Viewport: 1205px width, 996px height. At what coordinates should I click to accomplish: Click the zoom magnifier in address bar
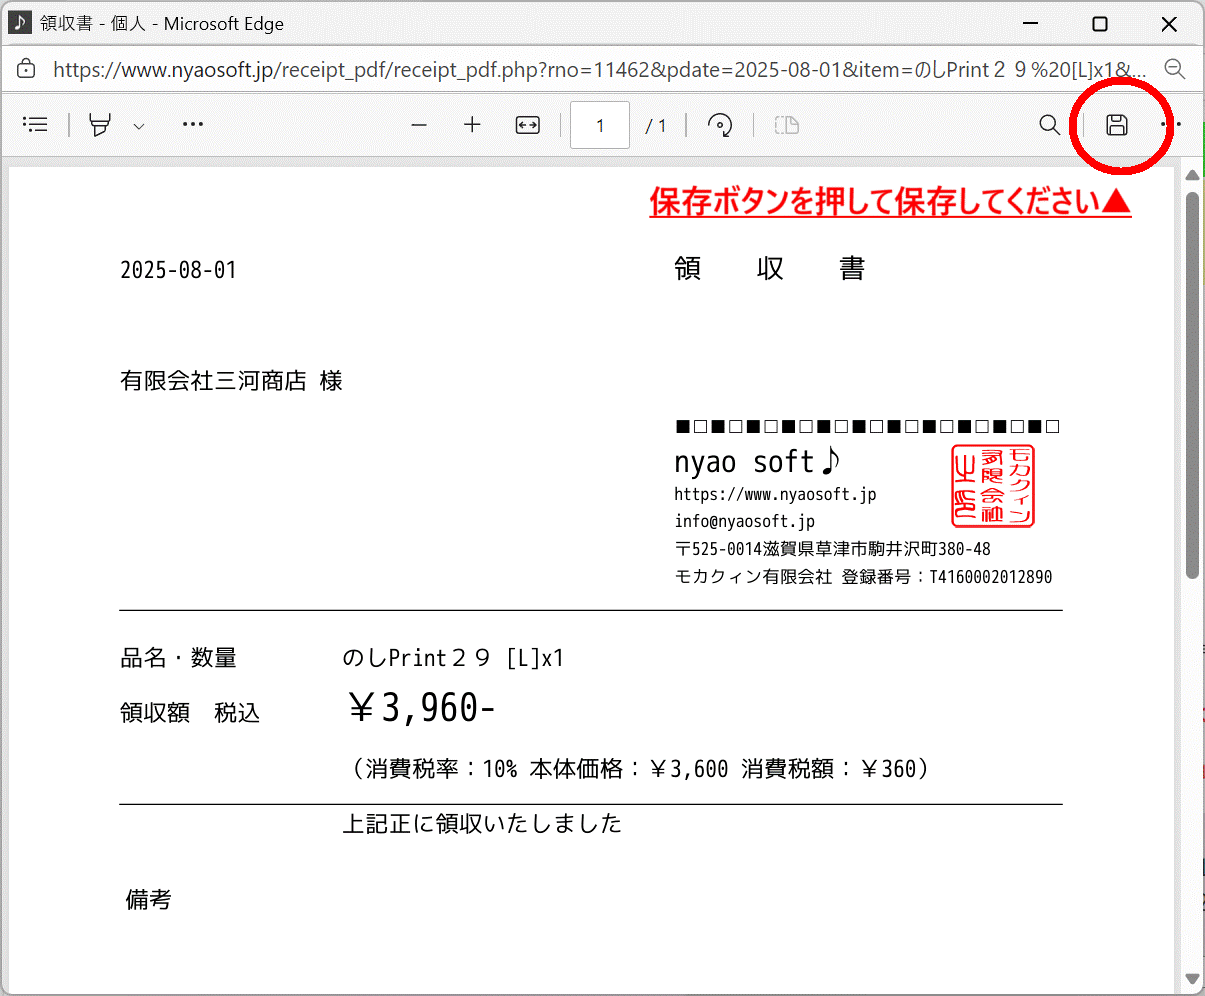[1175, 69]
